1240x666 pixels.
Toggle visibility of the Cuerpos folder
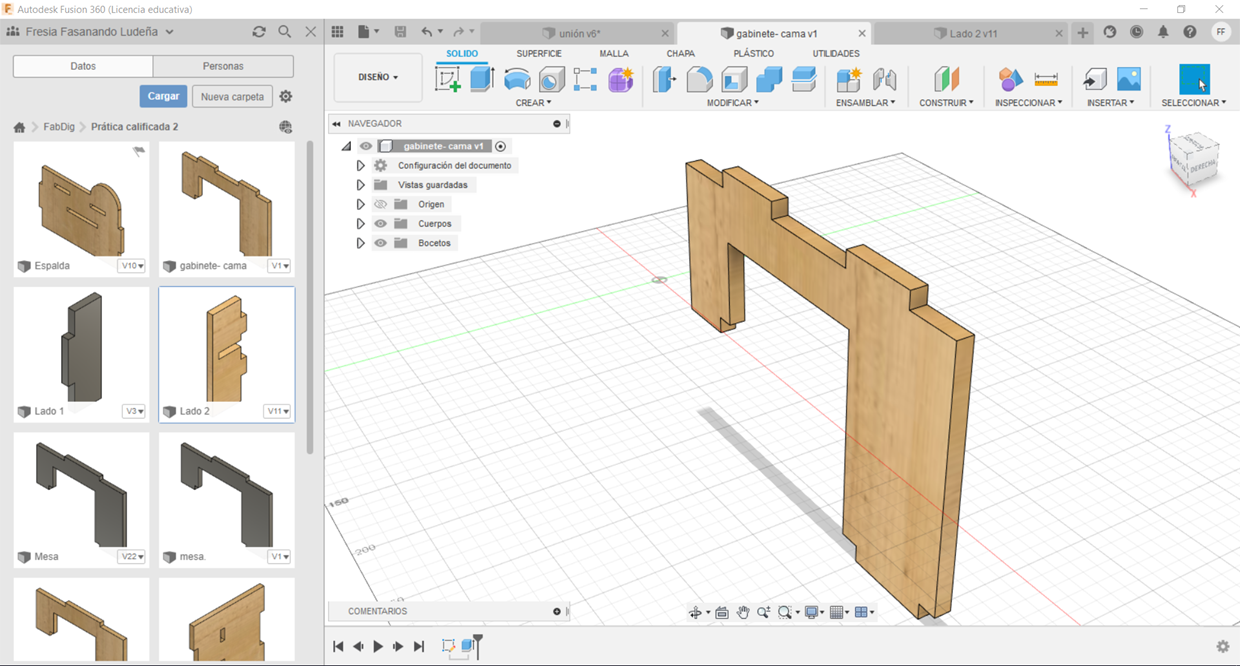[380, 224]
